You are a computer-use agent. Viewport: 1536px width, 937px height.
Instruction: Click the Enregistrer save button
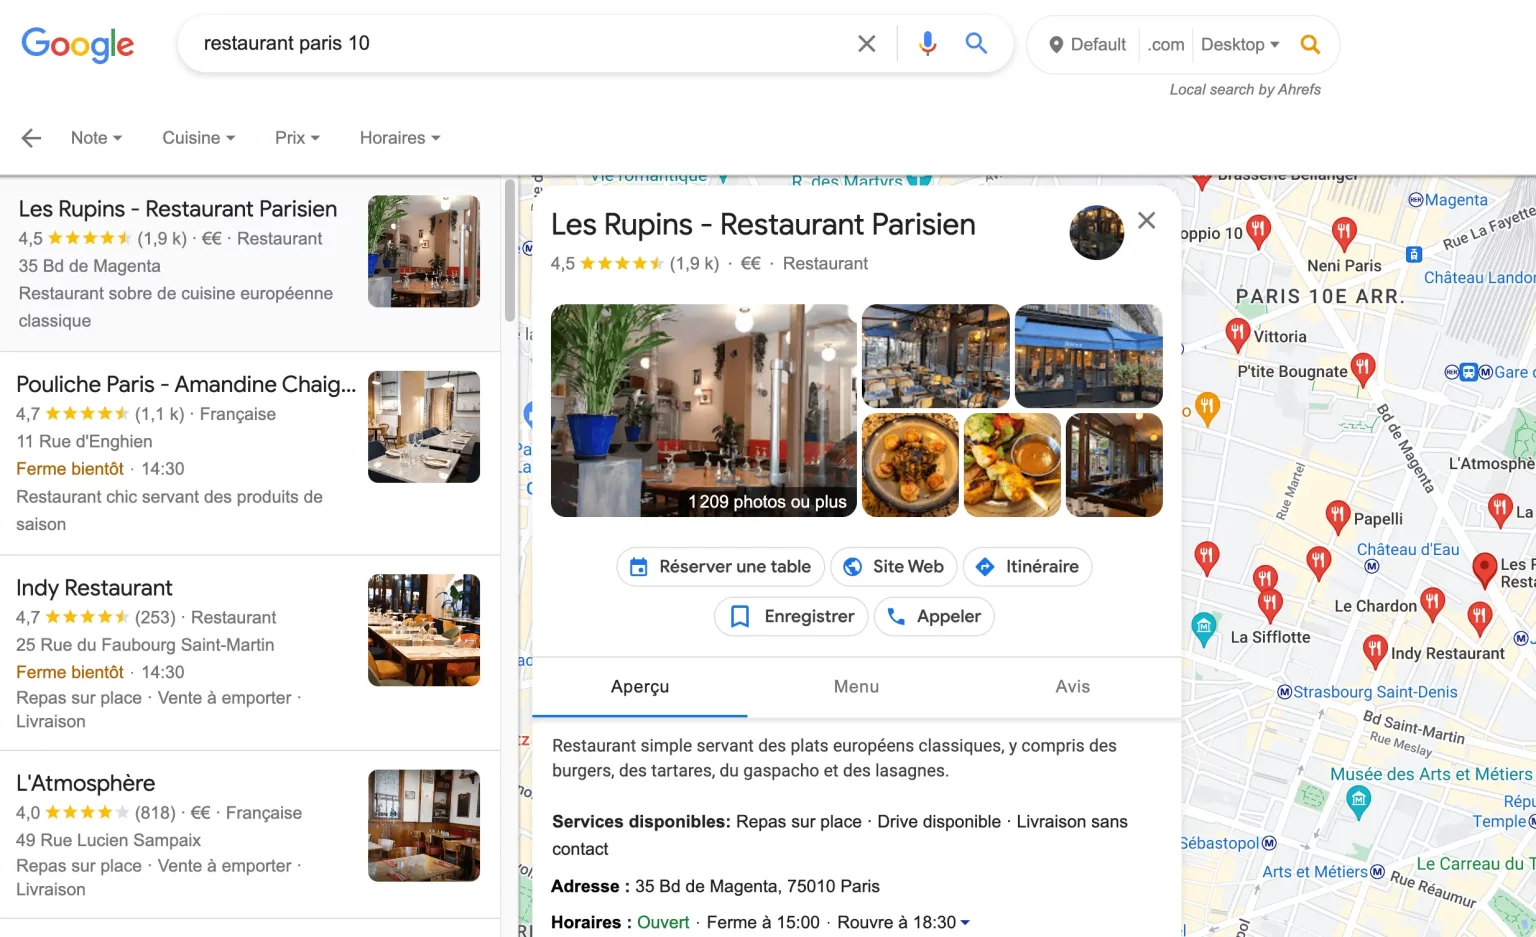(x=791, y=616)
